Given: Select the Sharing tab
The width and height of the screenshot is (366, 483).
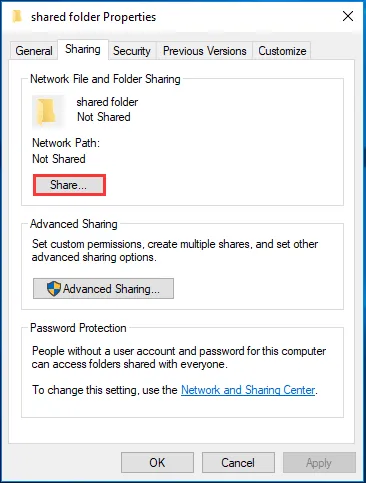Looking at the screenshot, I should click(x=83, y=49).
